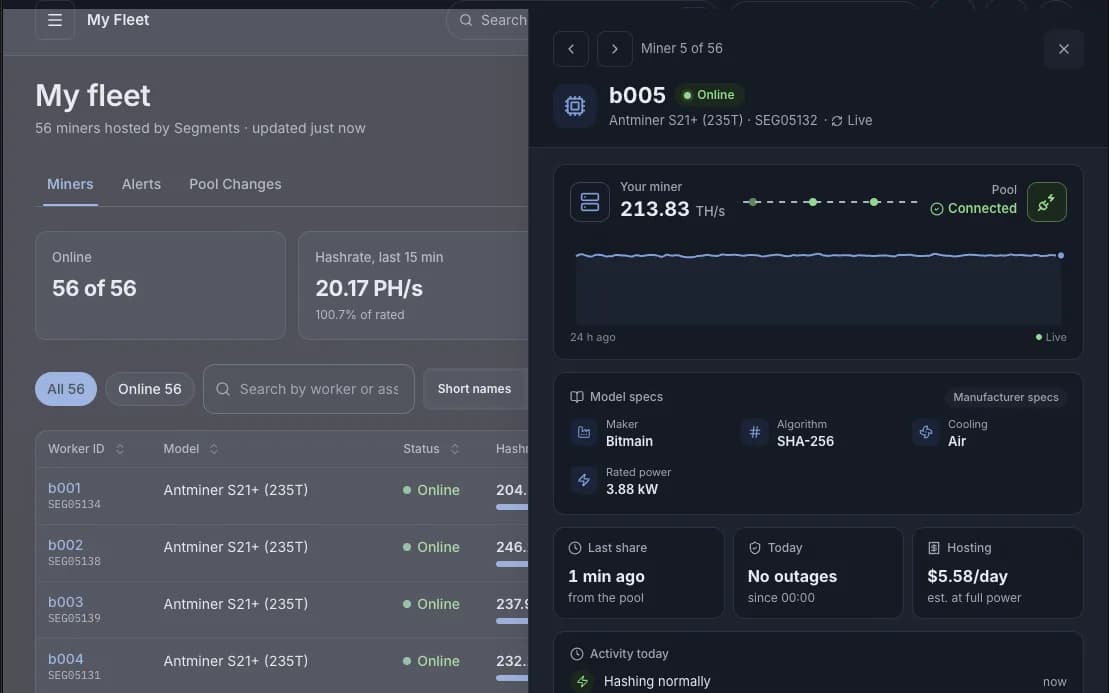
Task: Click the Miner 5 of 56 label
Action: click(682, 49)
